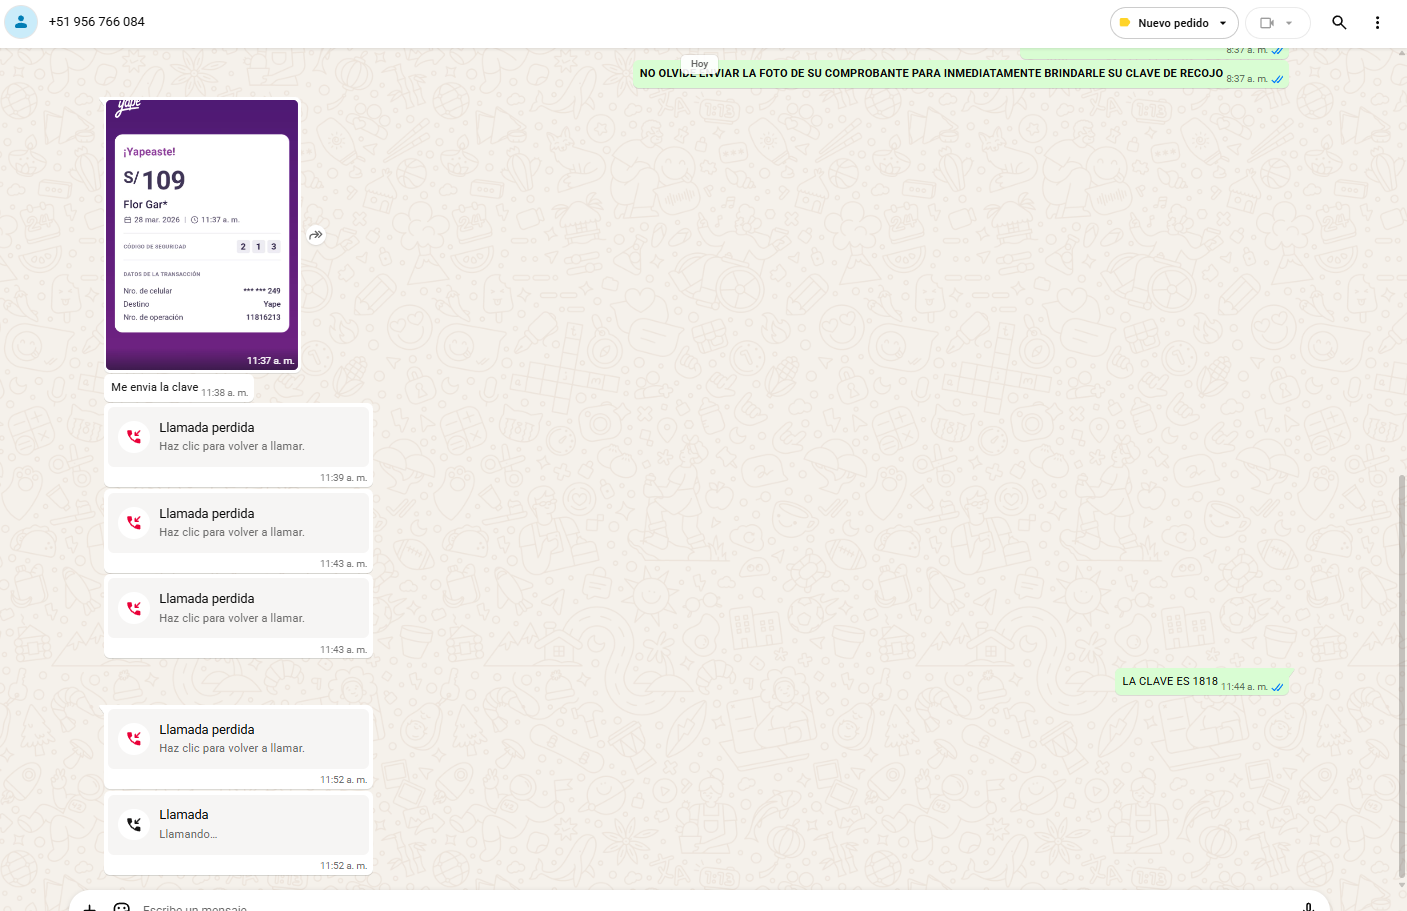
Task: Click the message input field
Action: coord(700,906)
